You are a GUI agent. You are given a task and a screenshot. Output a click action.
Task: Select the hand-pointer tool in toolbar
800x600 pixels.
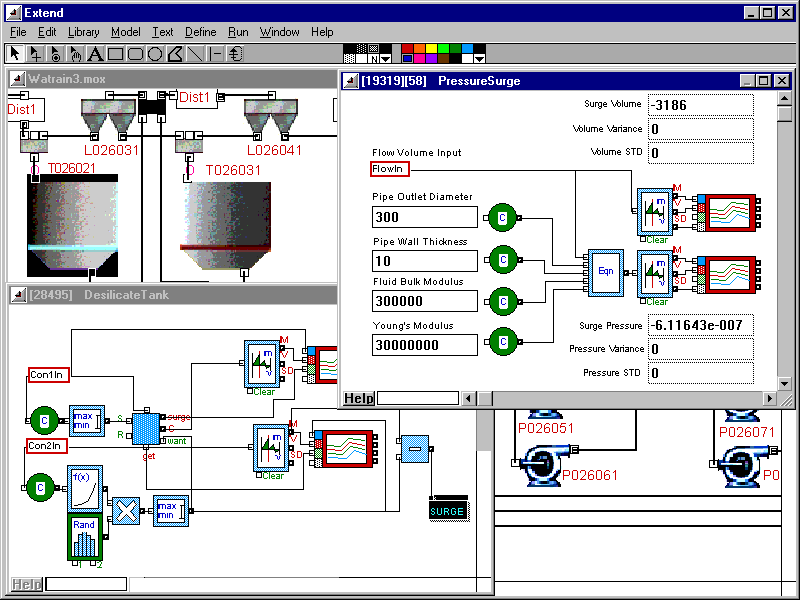tap(75, 54)
